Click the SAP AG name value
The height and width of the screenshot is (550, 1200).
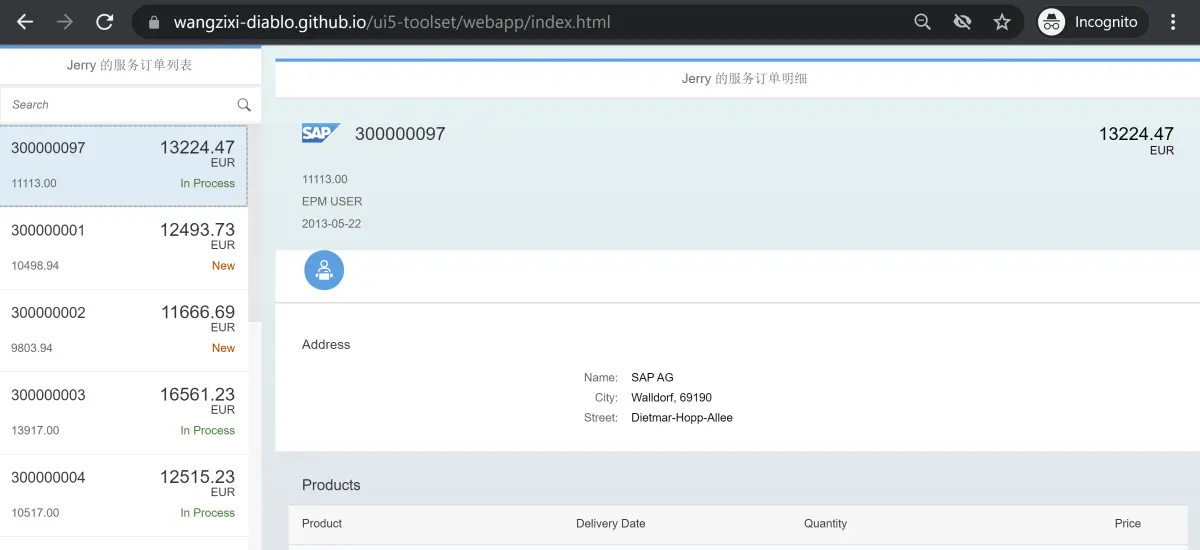pyautogui.click(x=652, y=378)
